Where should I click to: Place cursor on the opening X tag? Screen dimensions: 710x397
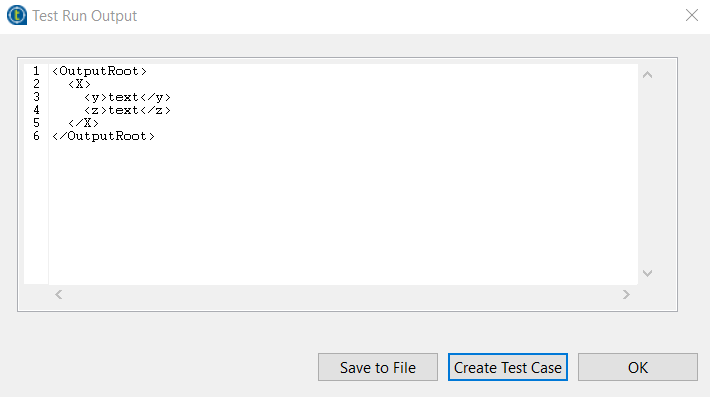coord(79,84)
